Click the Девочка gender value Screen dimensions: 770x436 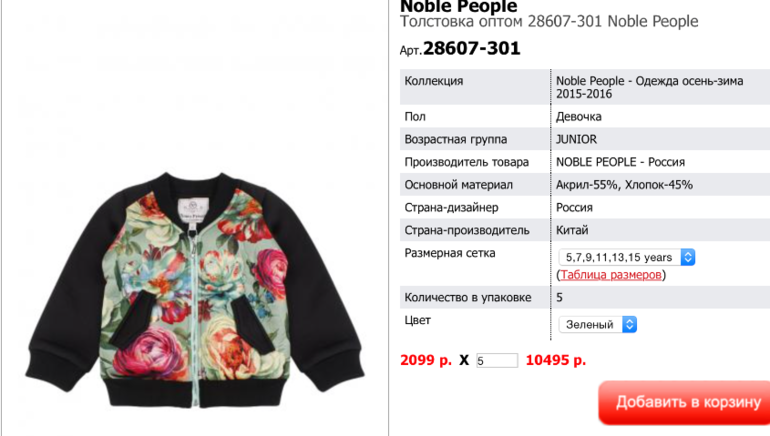tap(578, 117)
